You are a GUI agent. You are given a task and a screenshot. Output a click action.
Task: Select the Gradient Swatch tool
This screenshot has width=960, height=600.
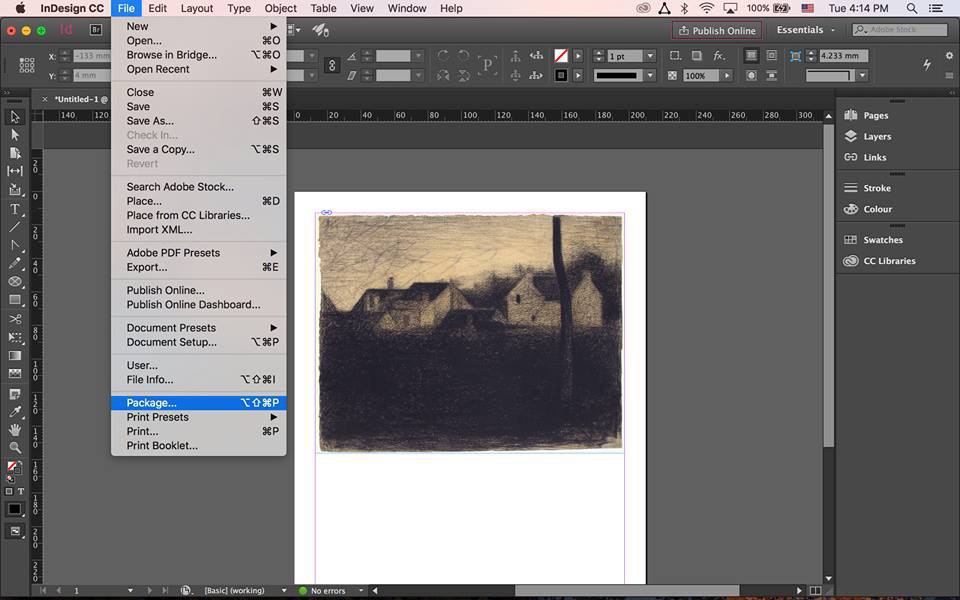15,356
